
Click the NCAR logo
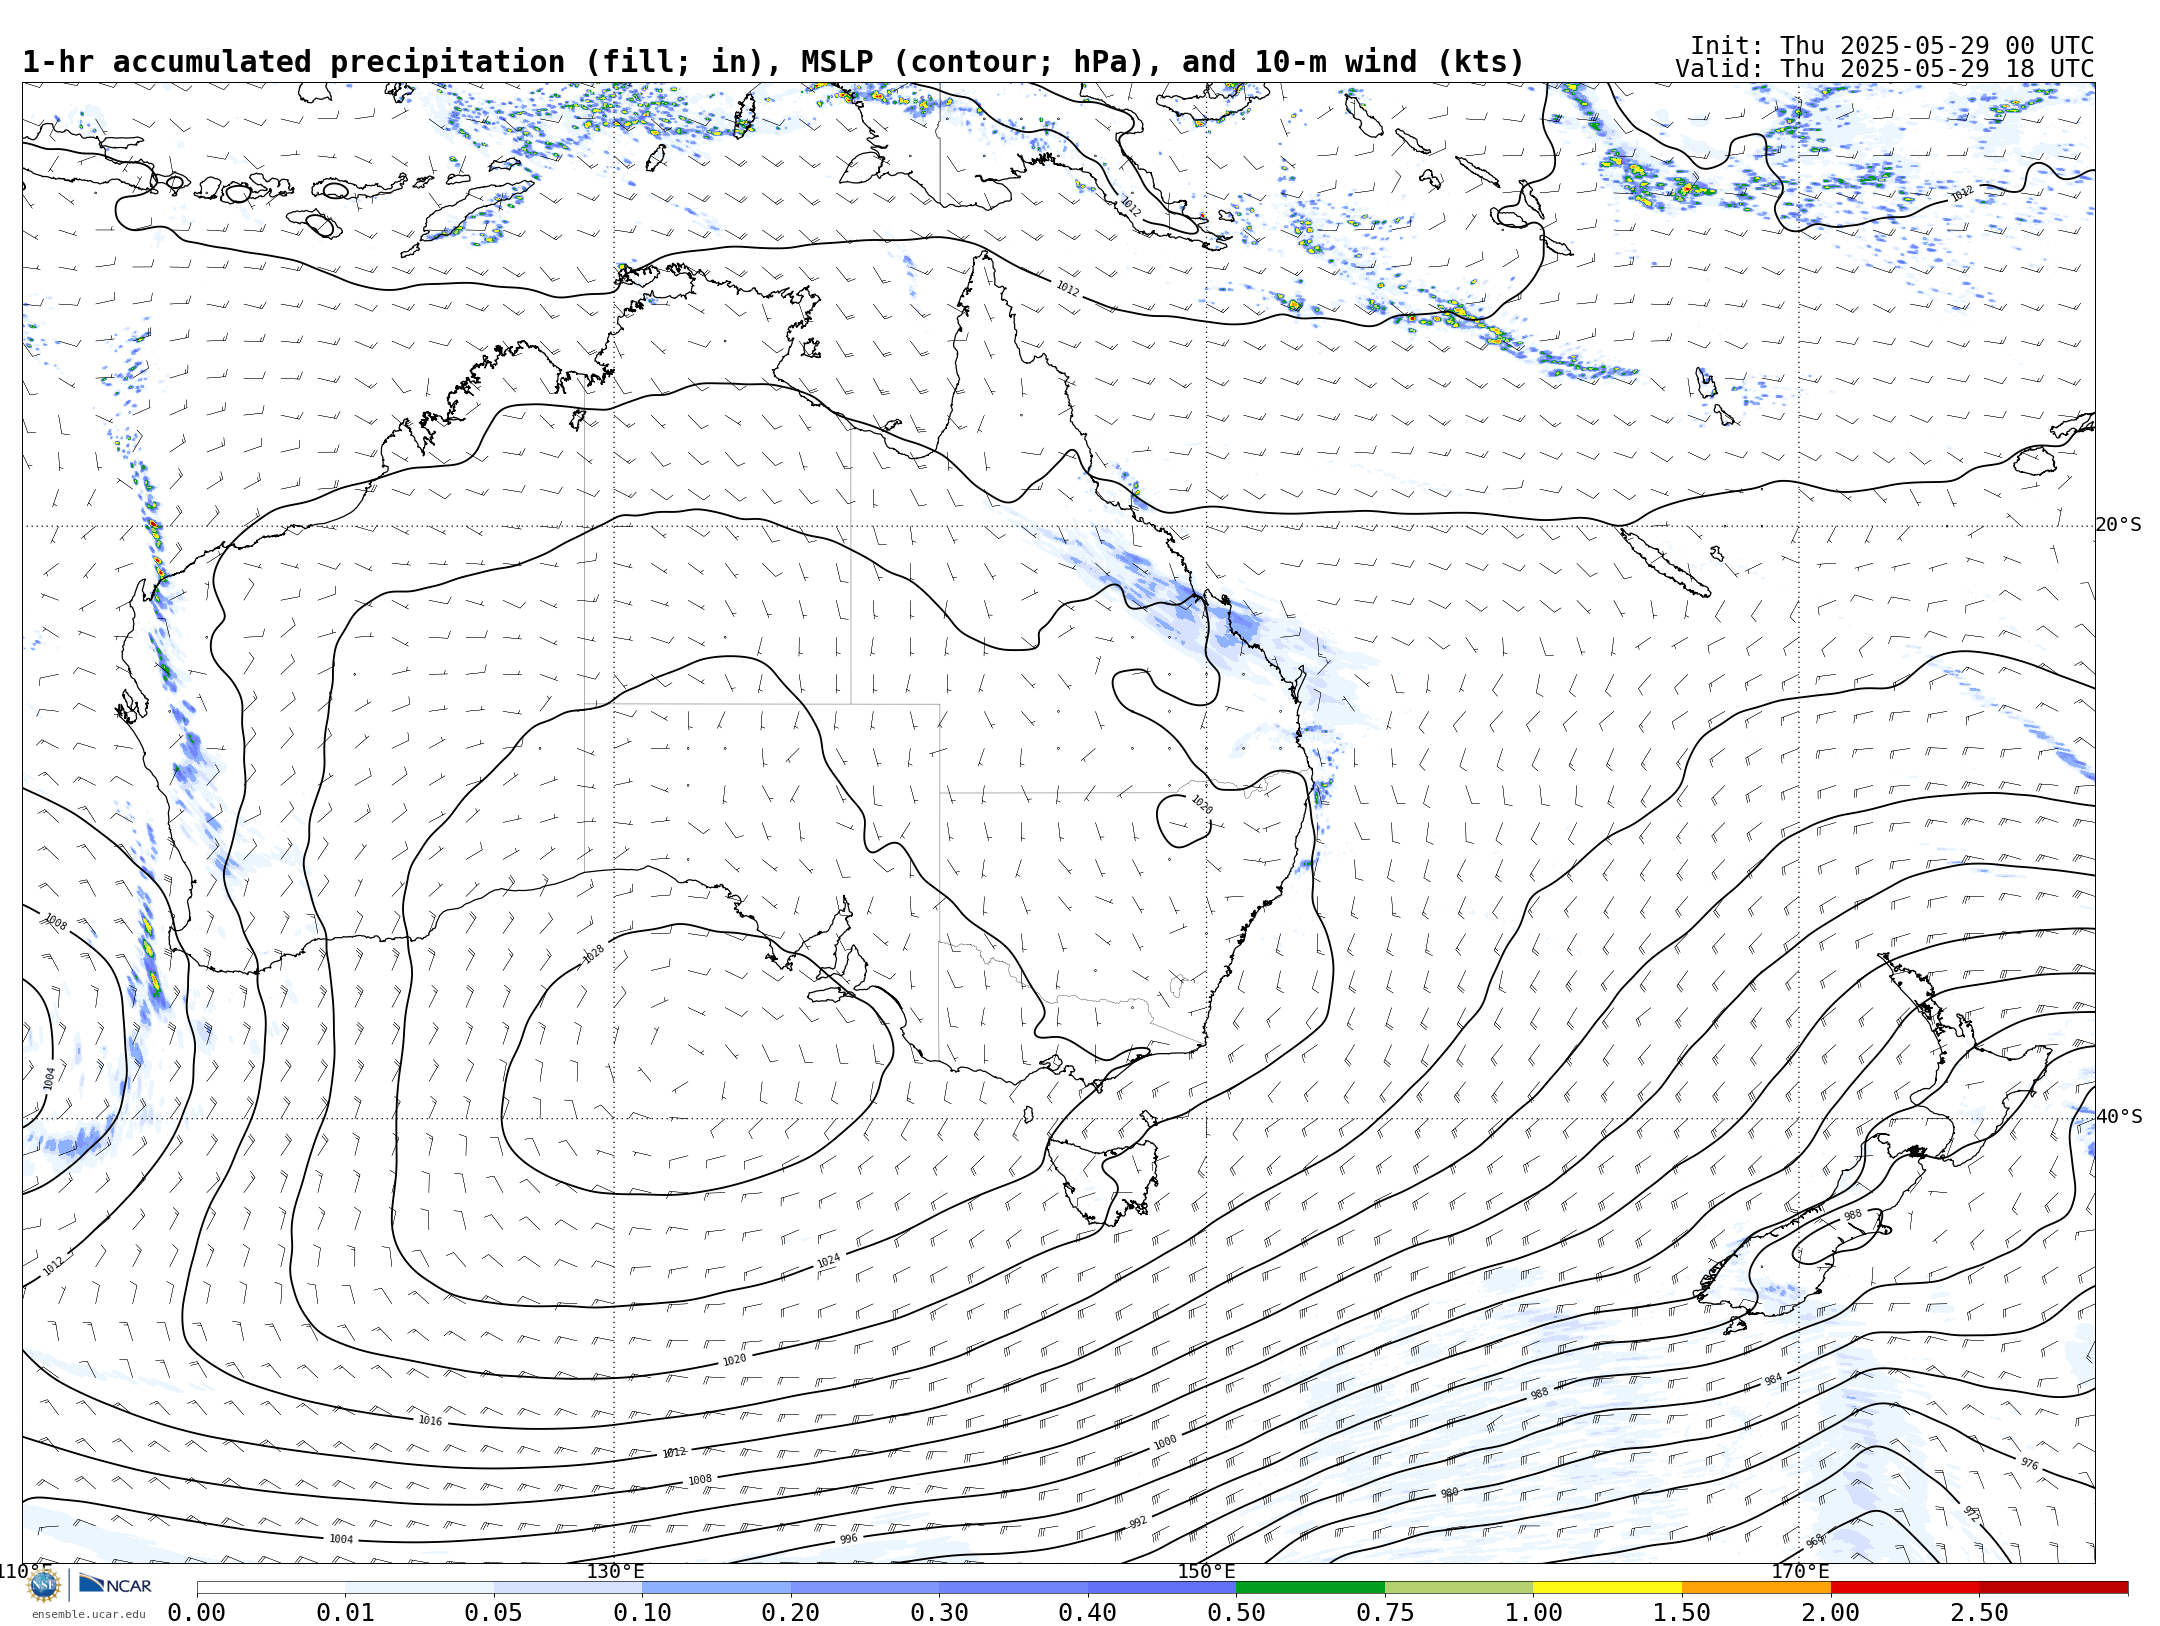(115, 1584)
